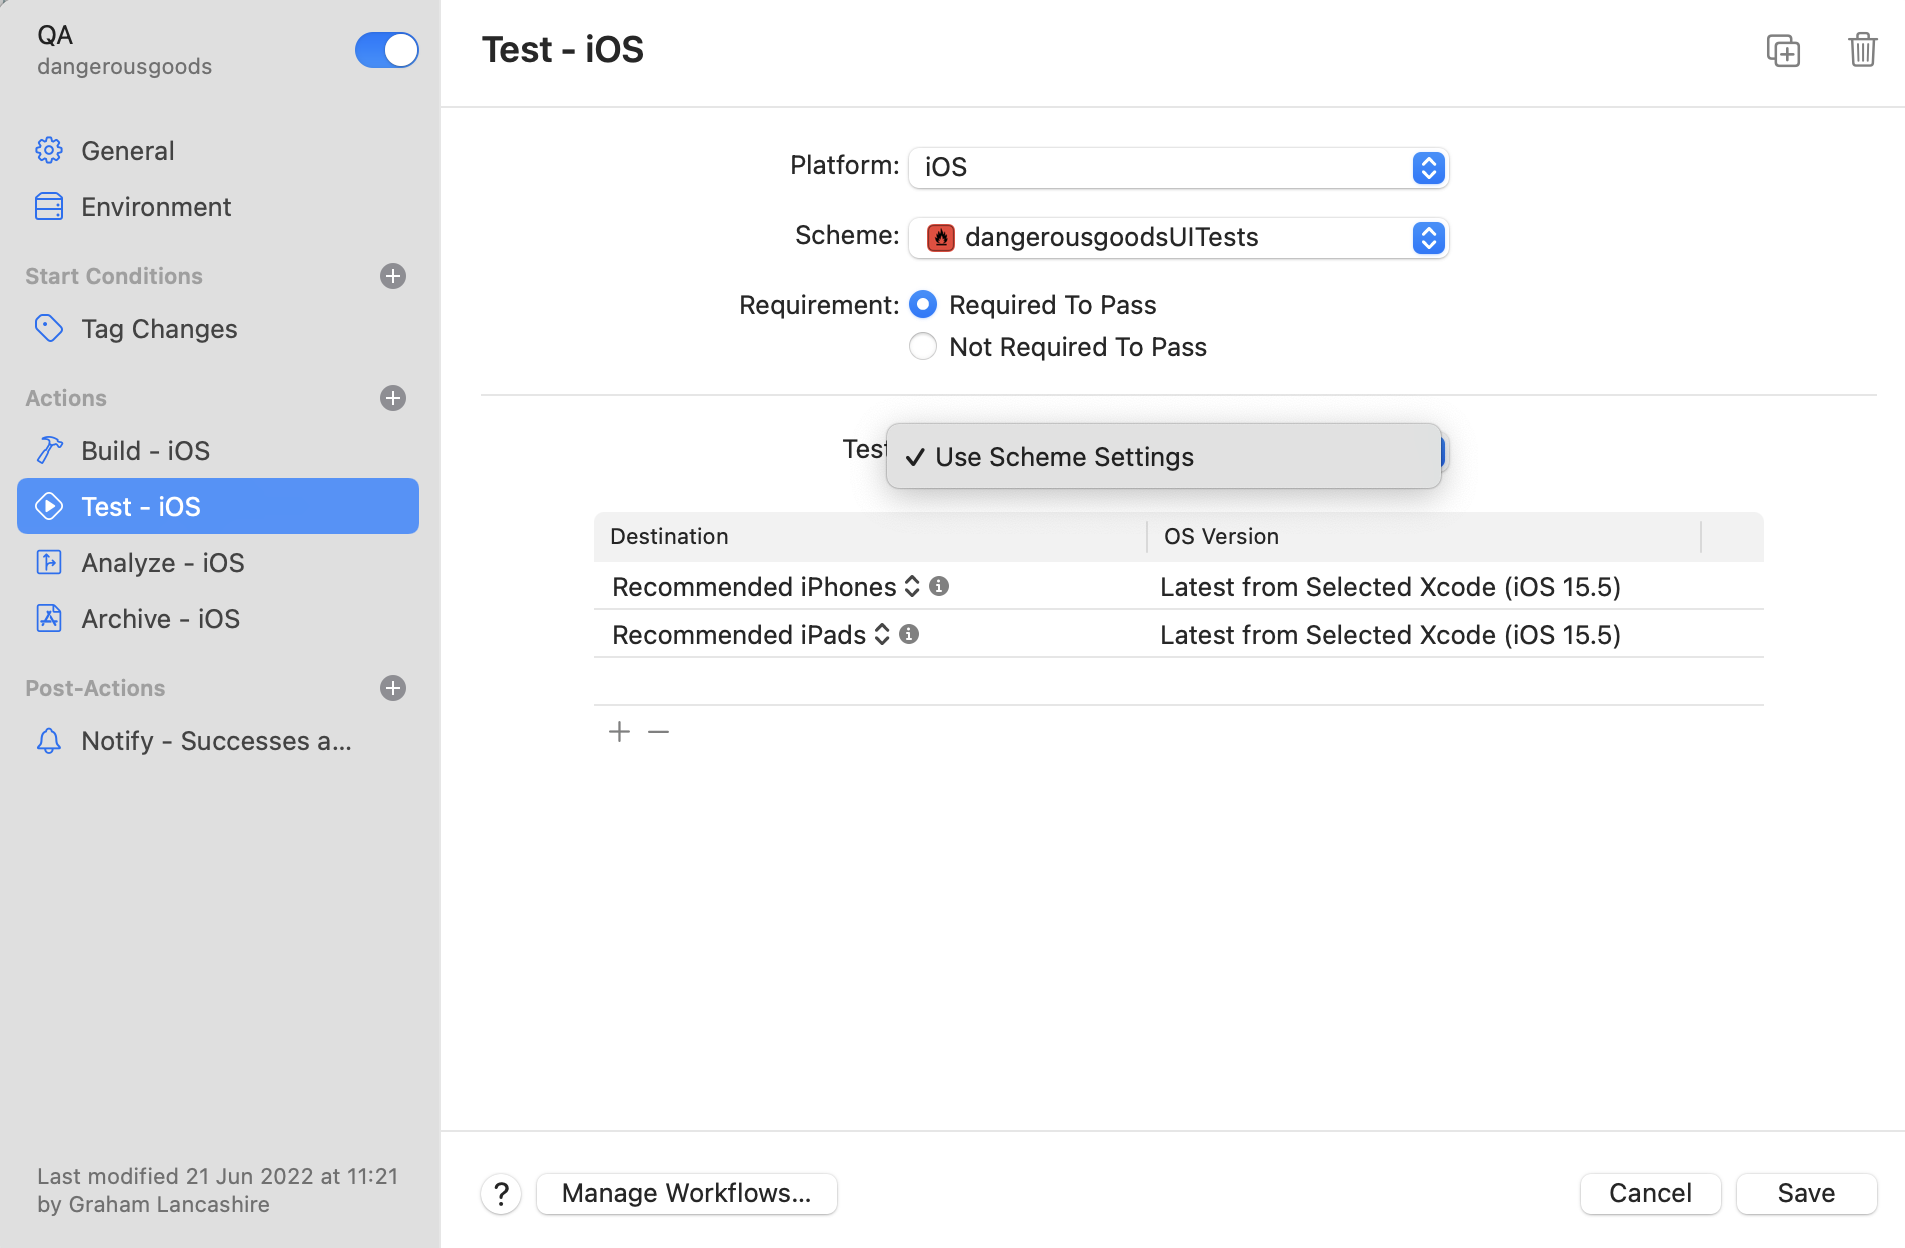This screenshot has height=1248, width=1905.
Task: Select Use Scheme Settings menu item
Action: pyautogui.click(x=1163, y=457)
